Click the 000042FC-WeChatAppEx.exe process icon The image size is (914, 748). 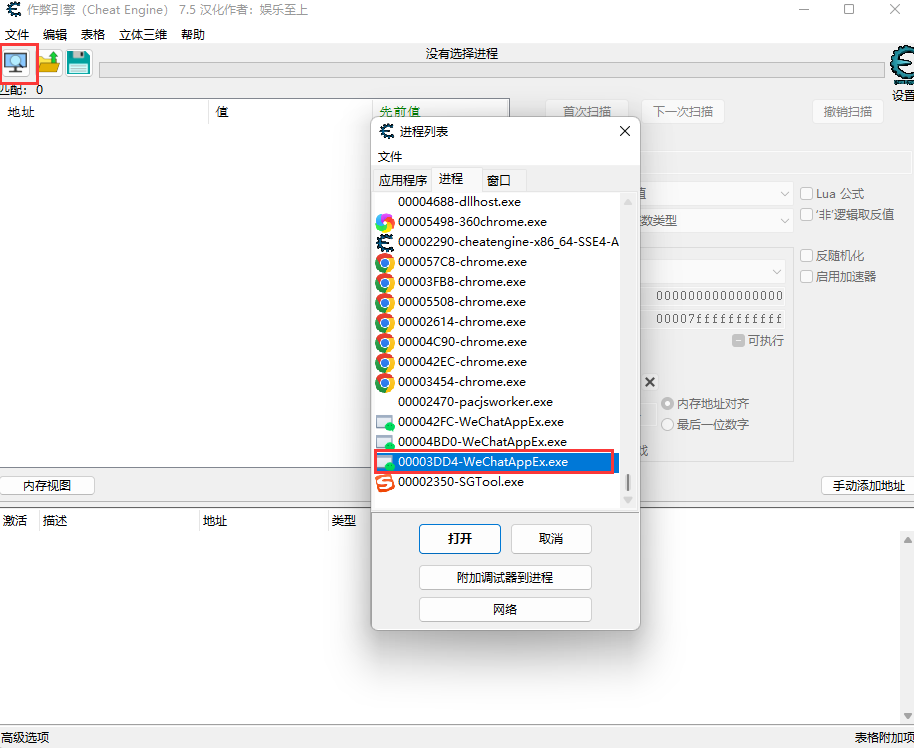pyautogui.click(x=385, y=422)
